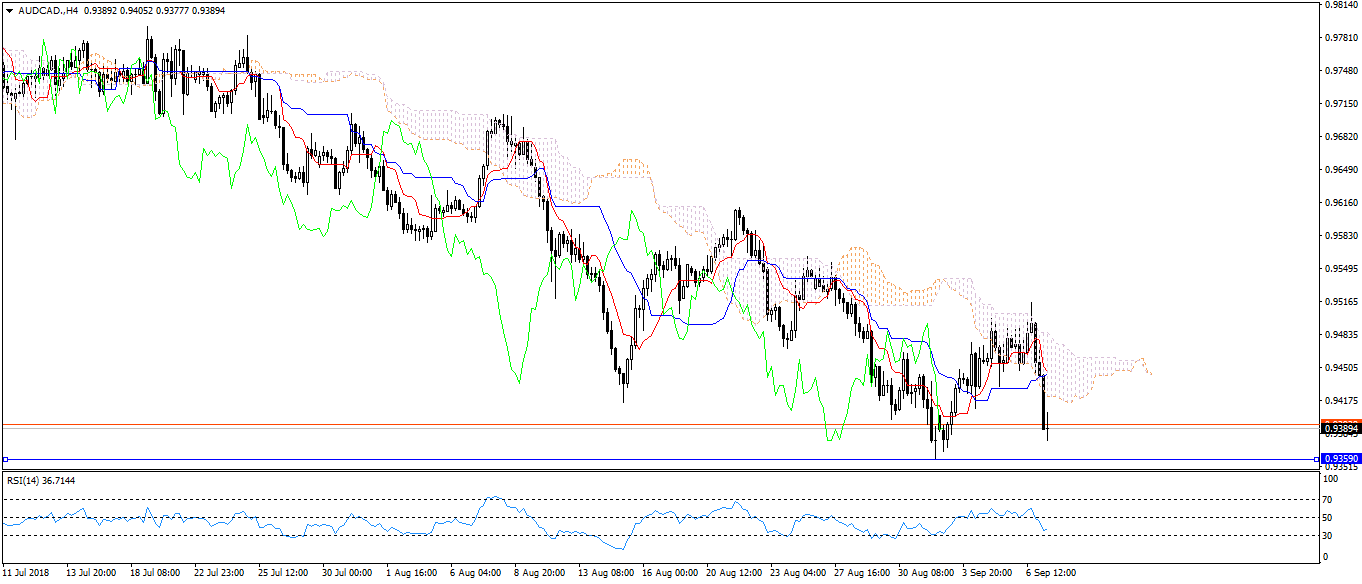Click the RSI scale value 100

(1329, 481)
